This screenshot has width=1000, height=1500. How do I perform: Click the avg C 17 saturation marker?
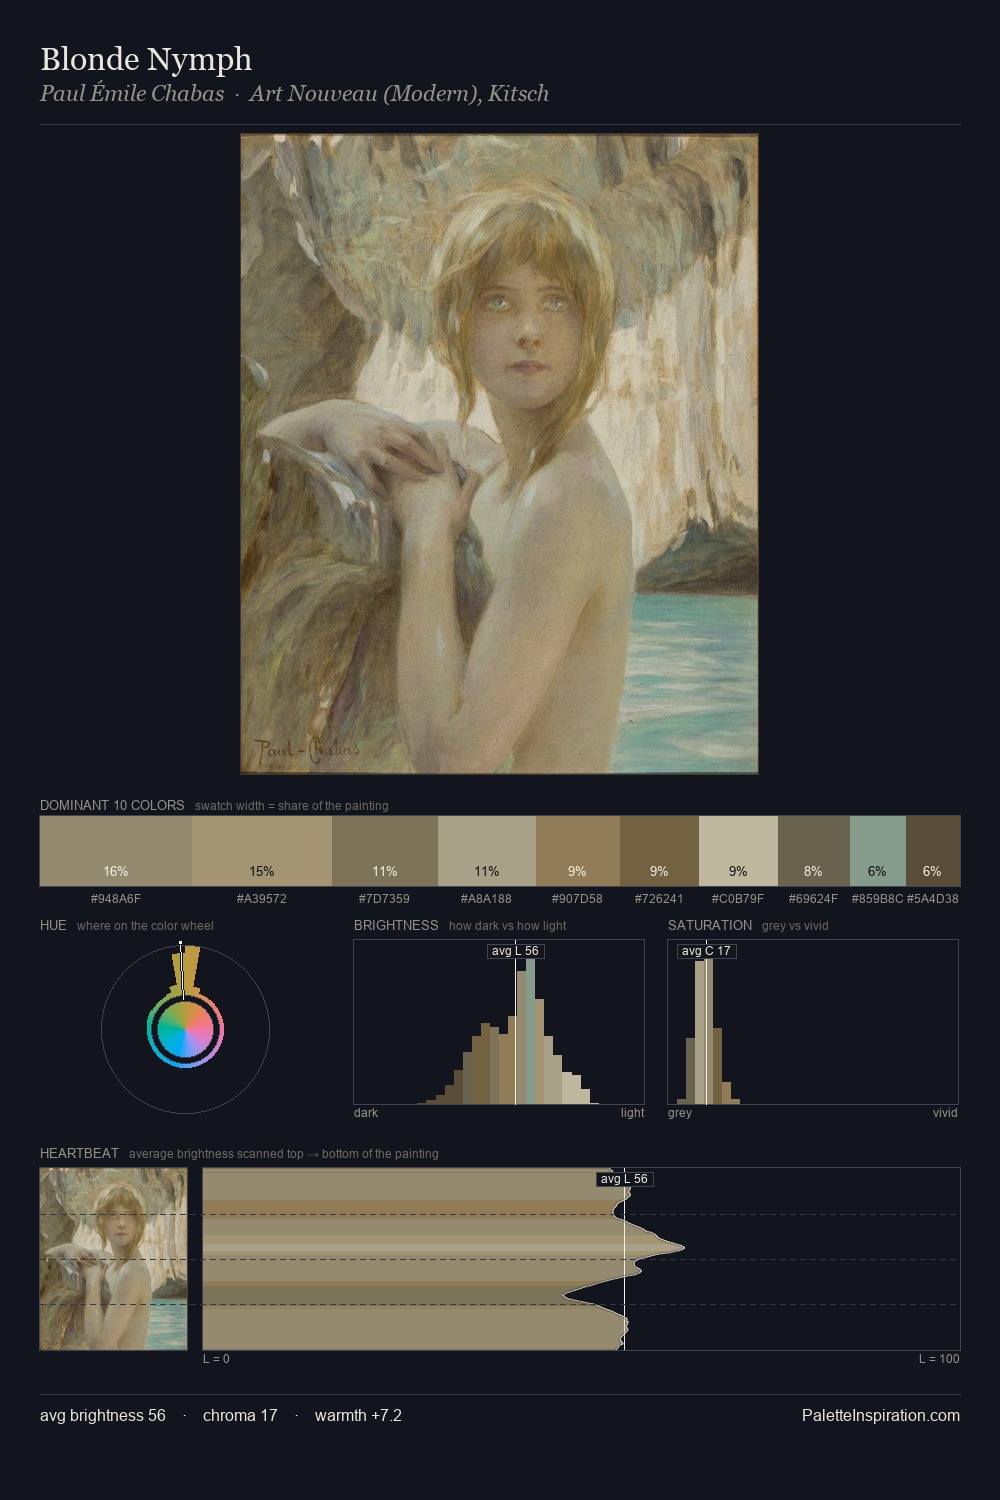click(706, 951)
